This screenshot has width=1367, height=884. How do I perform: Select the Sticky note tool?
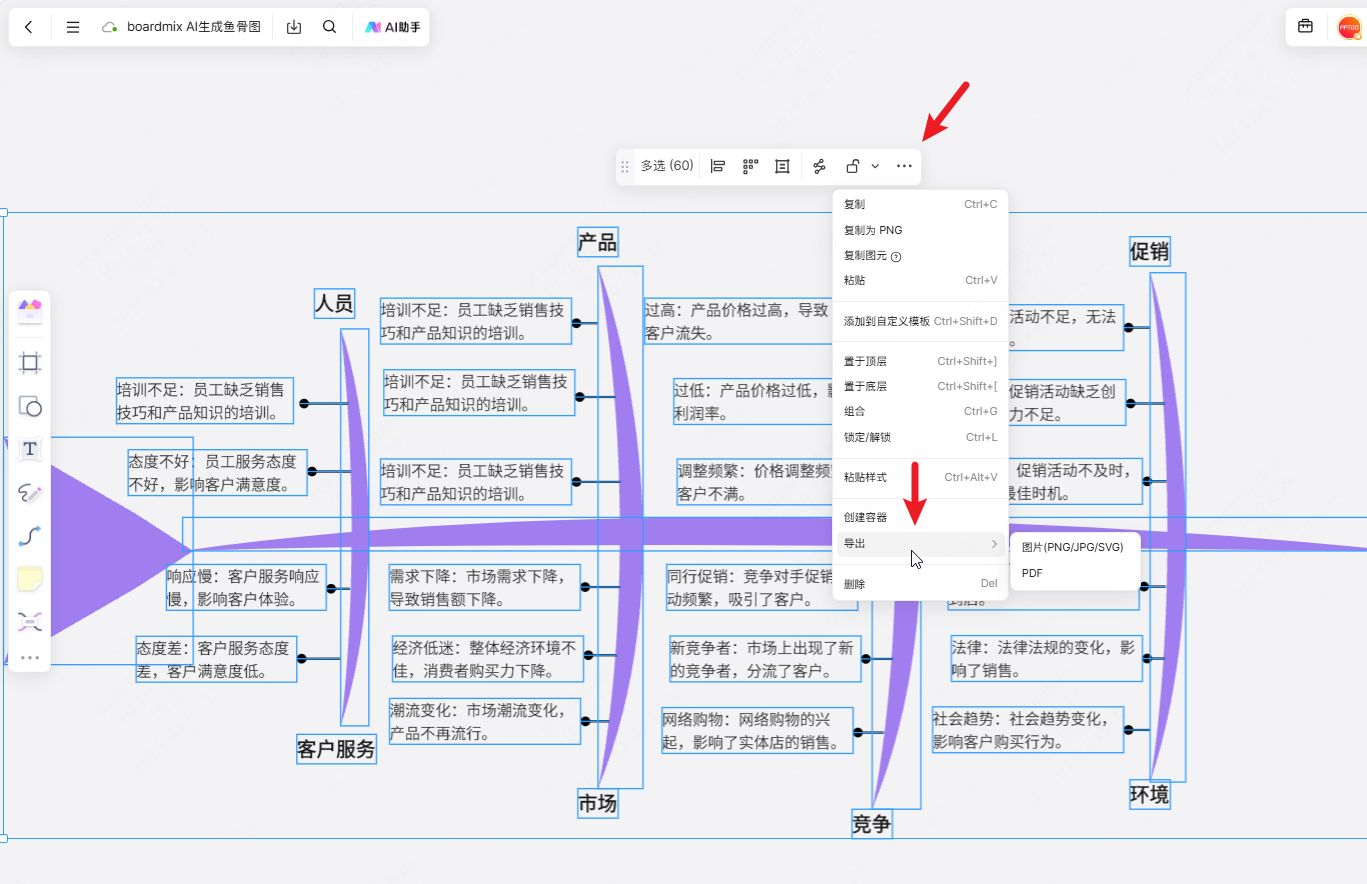pos(30,579)
